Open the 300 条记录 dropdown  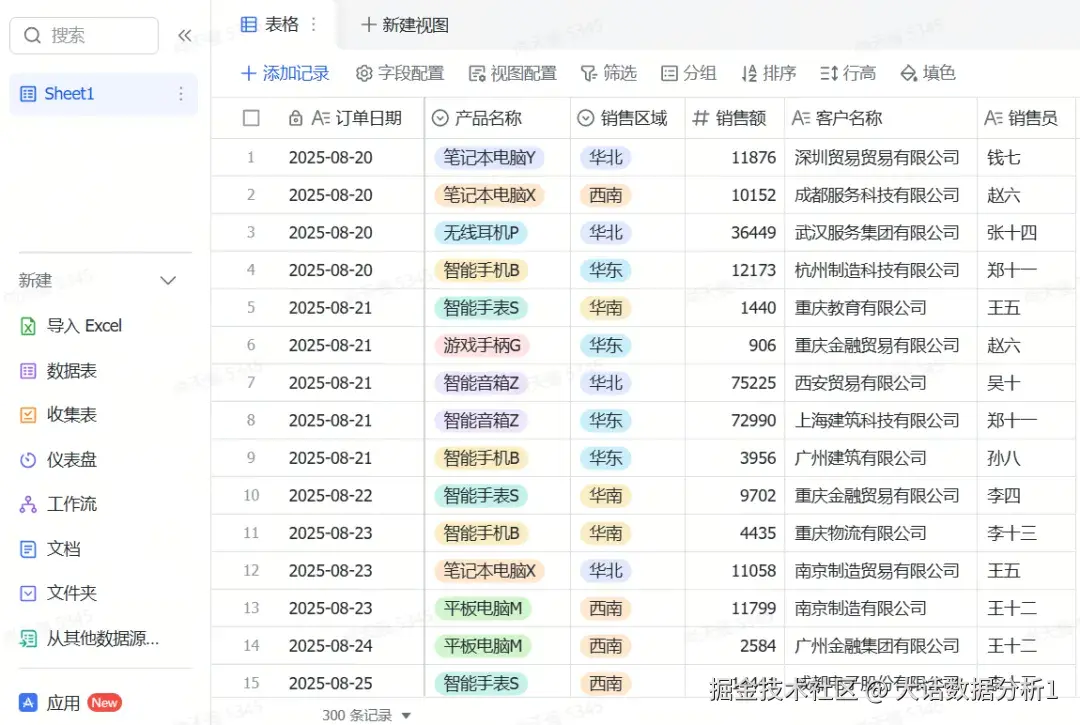click(x=365, y=715)
